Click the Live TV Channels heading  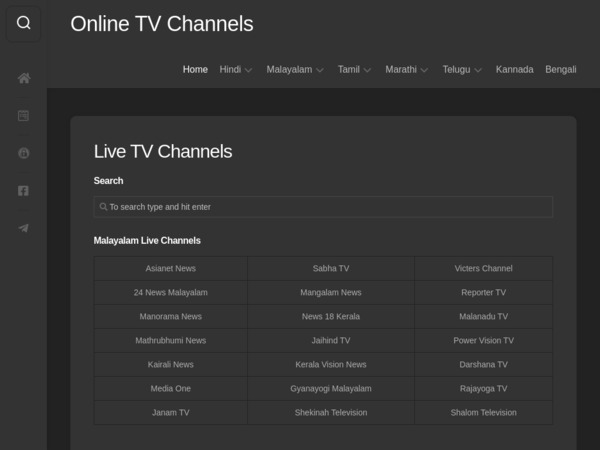tap(163, 151)
